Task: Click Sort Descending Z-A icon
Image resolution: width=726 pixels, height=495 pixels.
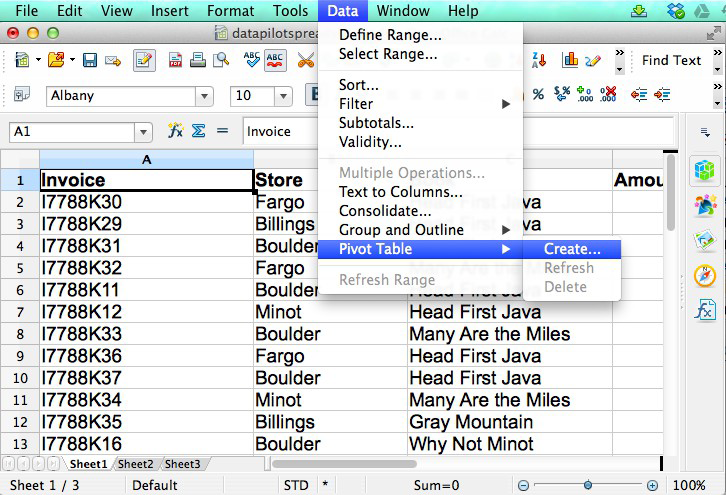Action: pos(538,60)
